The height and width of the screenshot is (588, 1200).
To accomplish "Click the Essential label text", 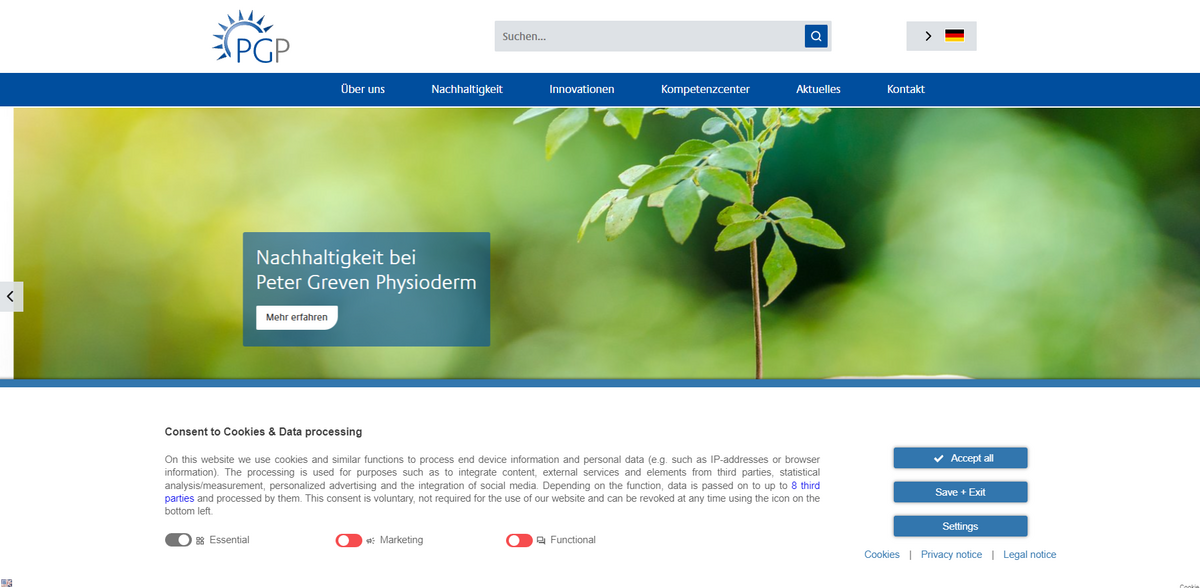I will click(229, 540).
